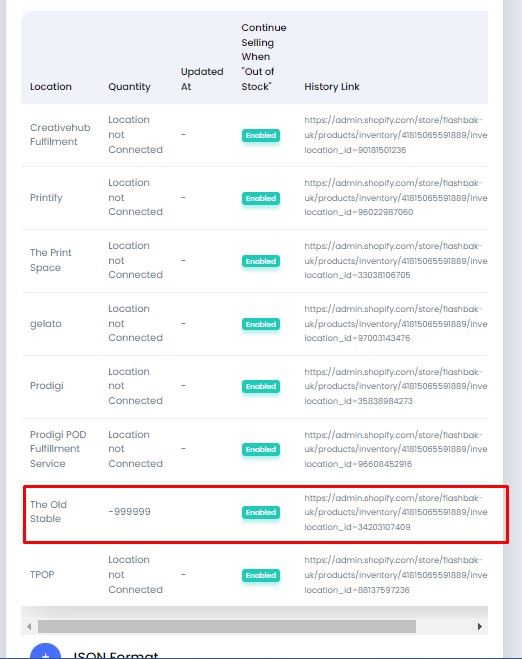Open the Creativehub Fulfilment history link
Screen dimensions: 522x659
[395, 135]
